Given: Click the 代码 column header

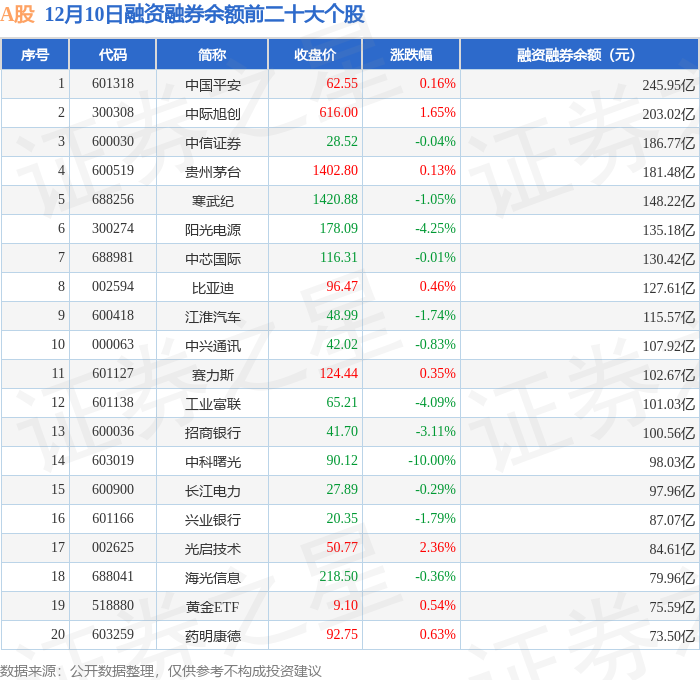Looking at the screenshot, I should [x=112, y=54].
